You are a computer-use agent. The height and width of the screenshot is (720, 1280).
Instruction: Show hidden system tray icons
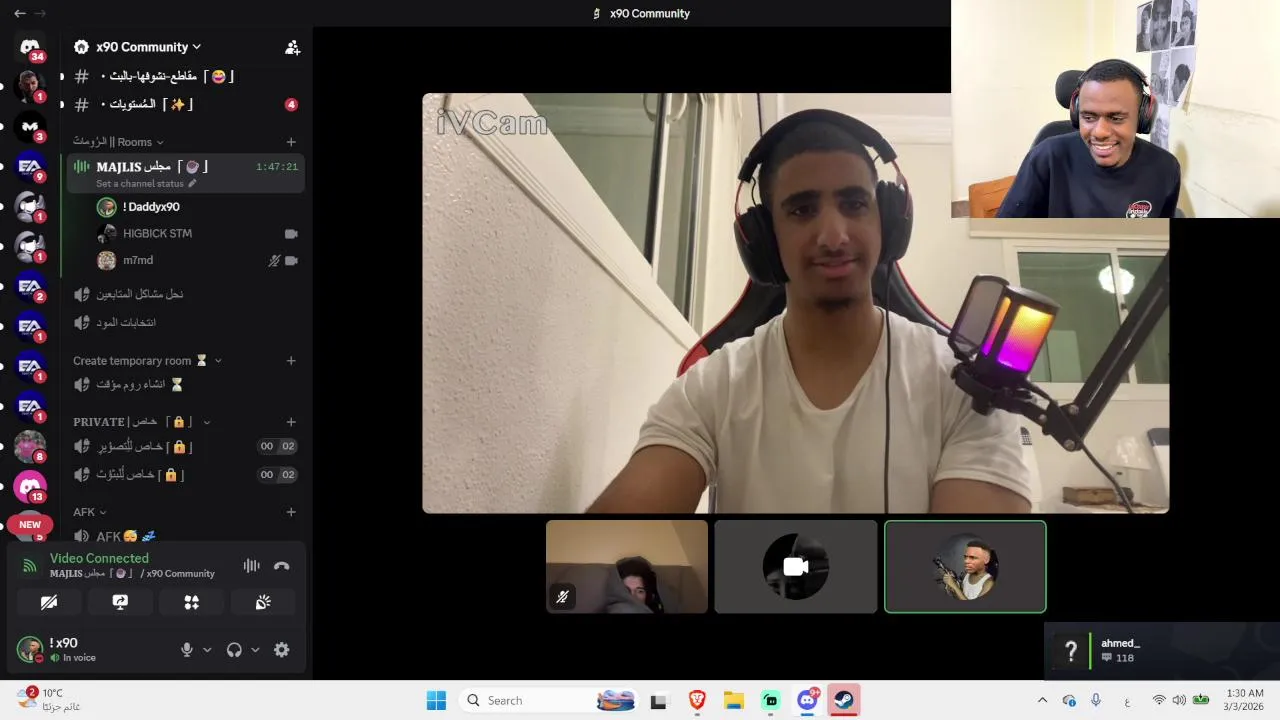(1042, 700)
